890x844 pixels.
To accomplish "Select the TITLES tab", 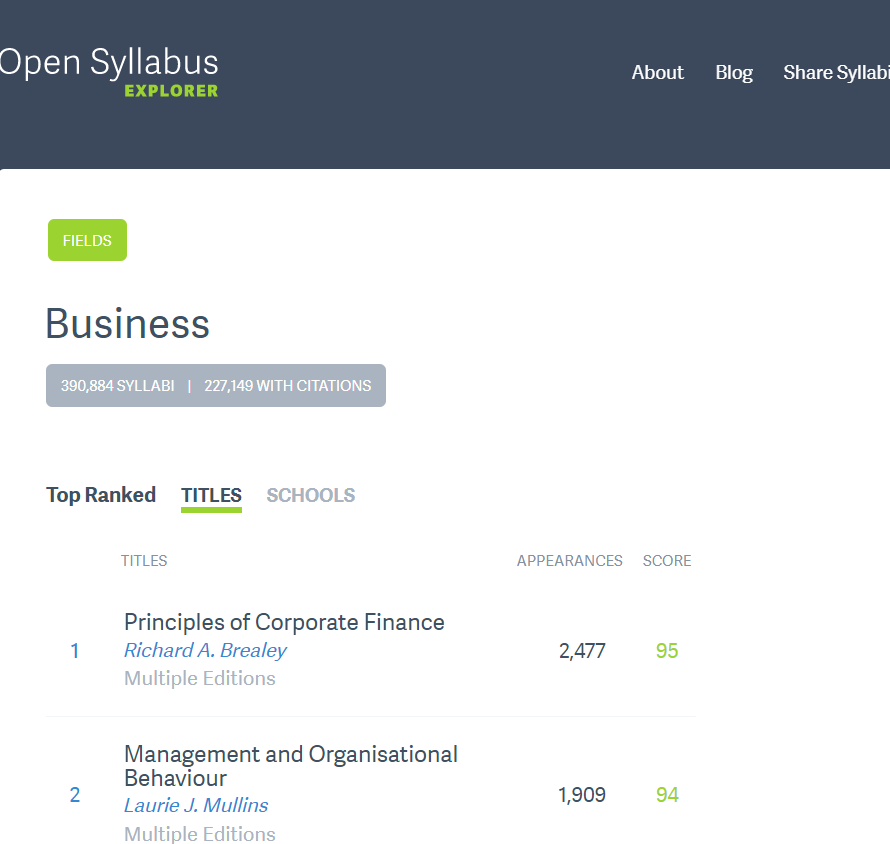I will [211, 496].
